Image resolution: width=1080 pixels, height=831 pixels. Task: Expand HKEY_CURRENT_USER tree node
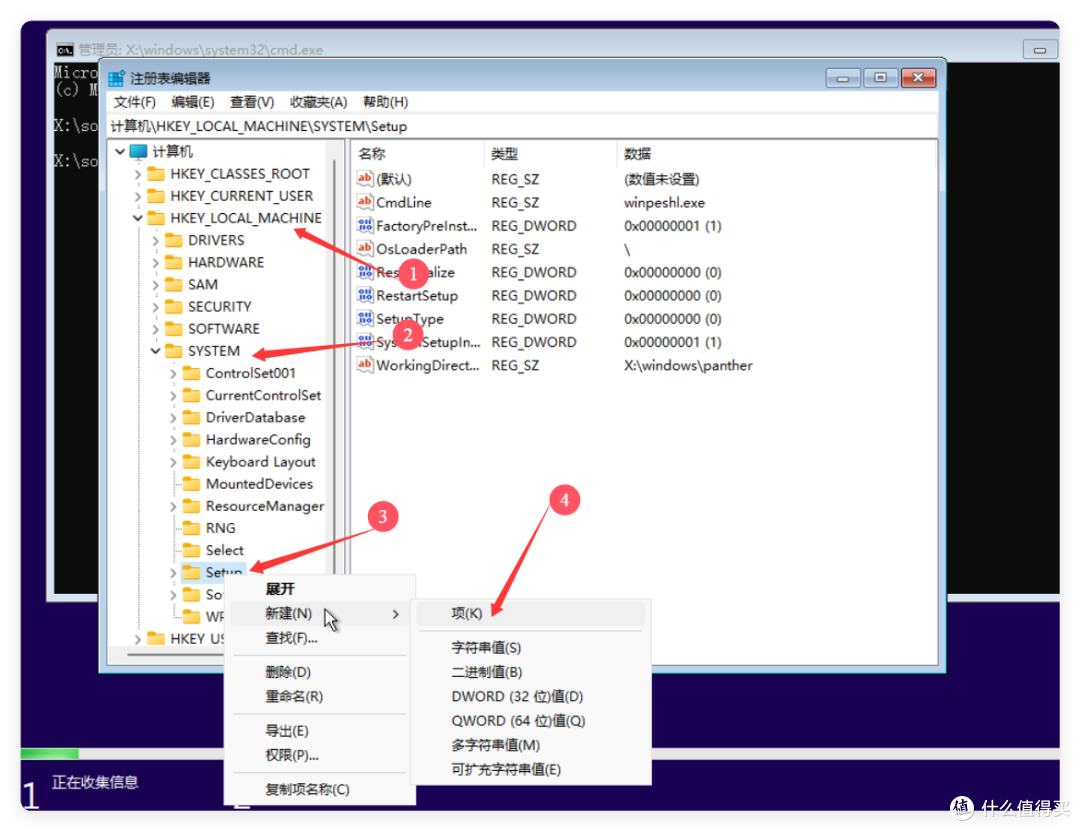[138, 196]
